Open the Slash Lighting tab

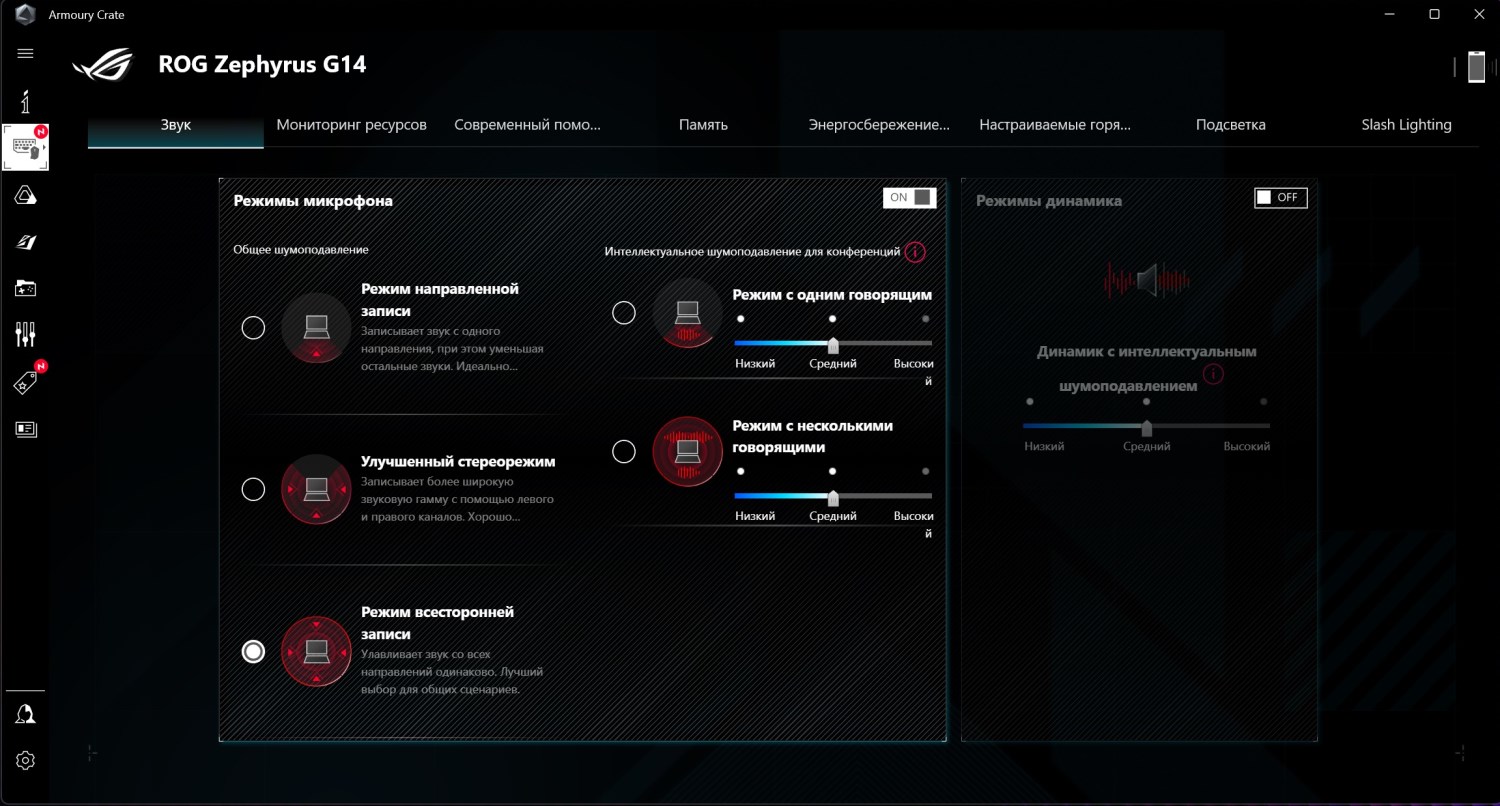1406,125
